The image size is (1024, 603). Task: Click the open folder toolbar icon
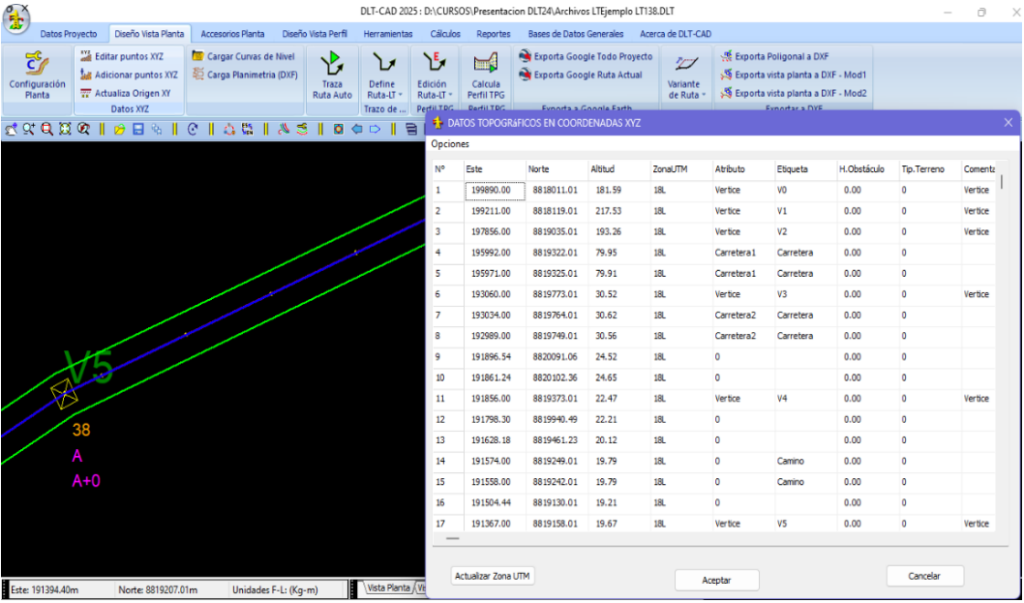[120, 129]
